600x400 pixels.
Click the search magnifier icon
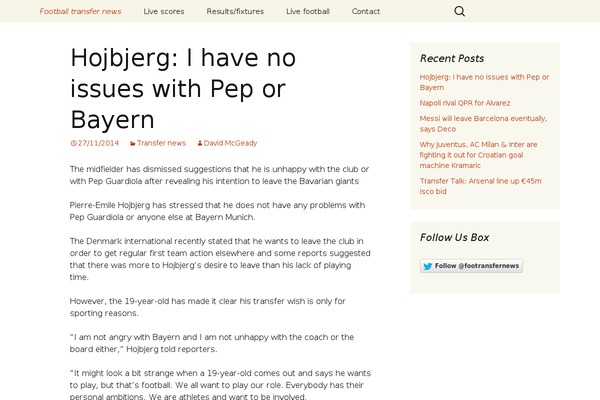point(460,11)
